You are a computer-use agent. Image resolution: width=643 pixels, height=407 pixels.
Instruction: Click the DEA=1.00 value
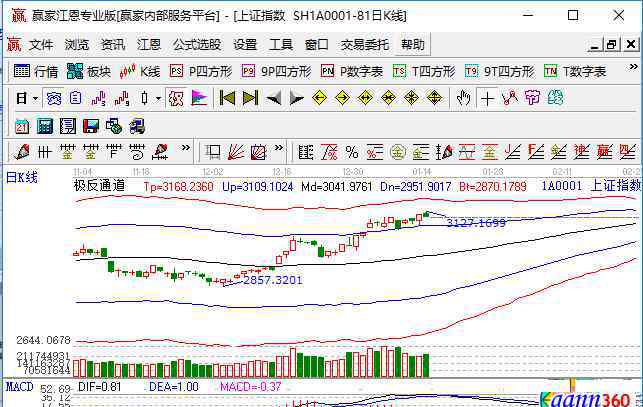(174, 387)
